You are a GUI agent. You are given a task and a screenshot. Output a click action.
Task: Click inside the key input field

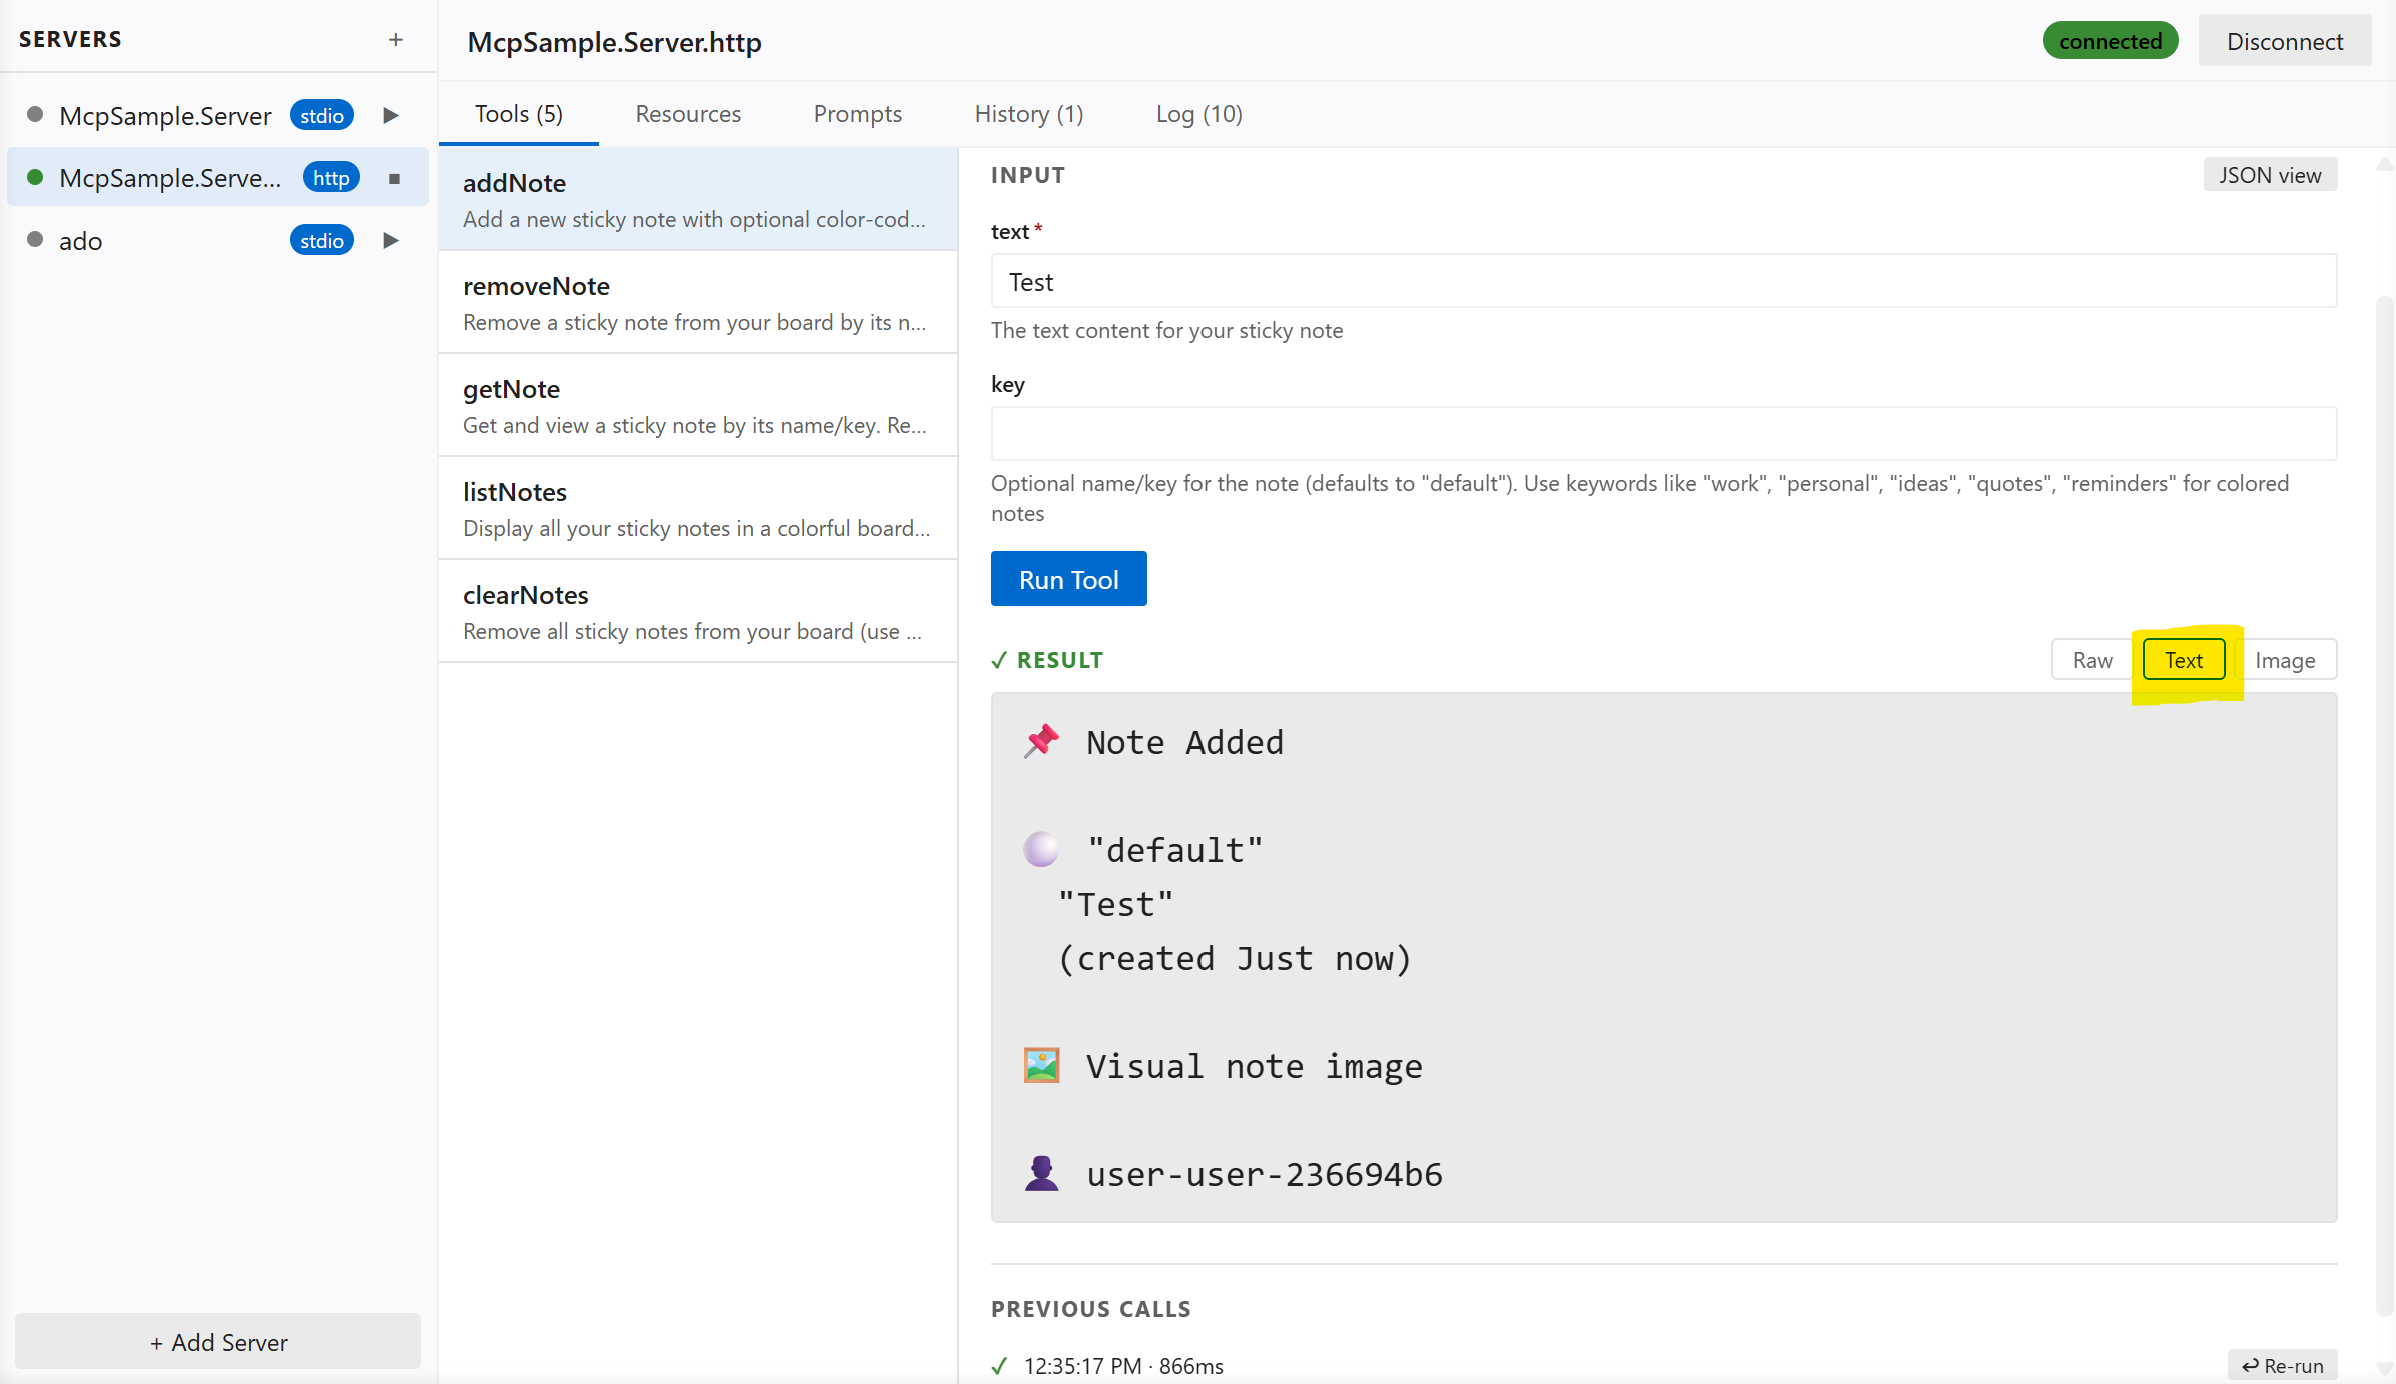(1663, 433)
